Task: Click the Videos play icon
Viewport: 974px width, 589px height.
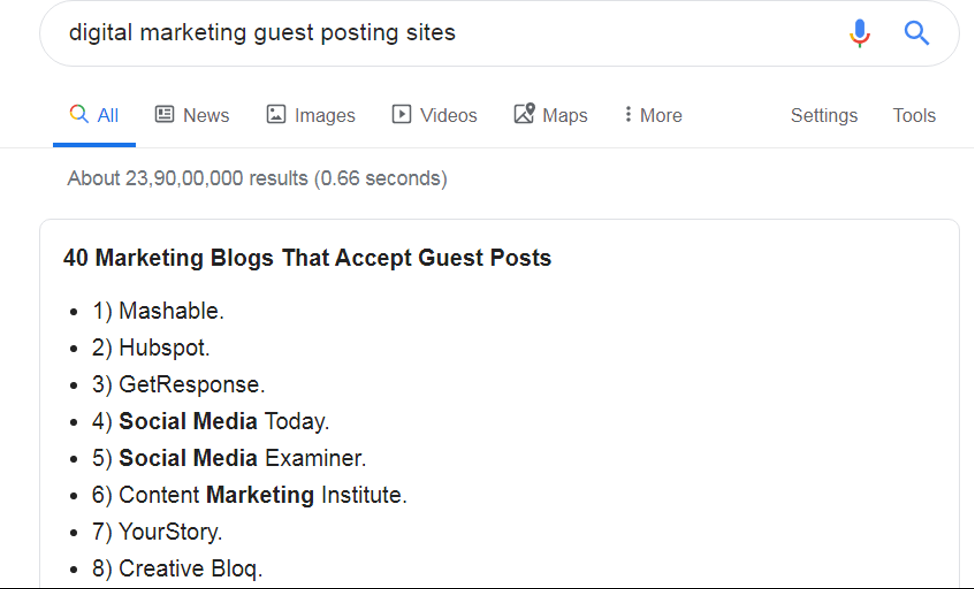Action: pos(403,114)
